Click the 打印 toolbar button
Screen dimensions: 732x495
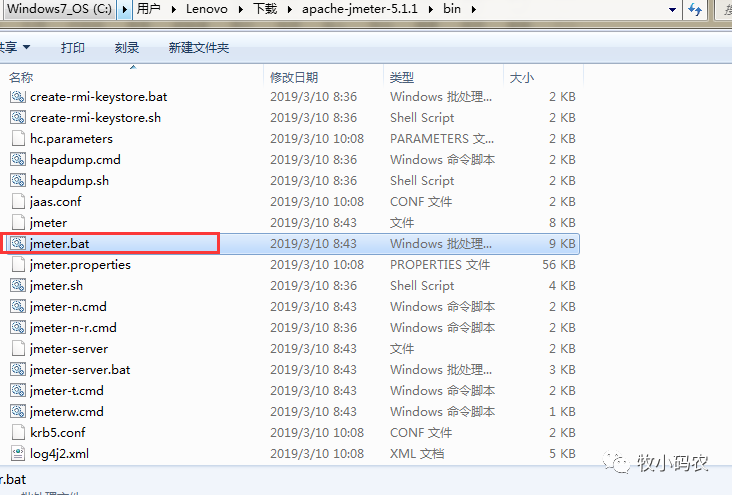tap(73, 48)
